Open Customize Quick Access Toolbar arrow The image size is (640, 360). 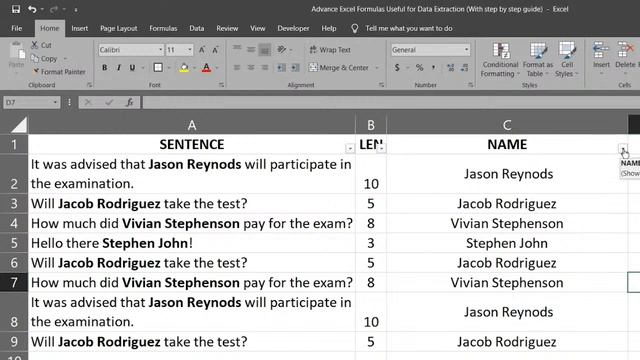(76, 9)
